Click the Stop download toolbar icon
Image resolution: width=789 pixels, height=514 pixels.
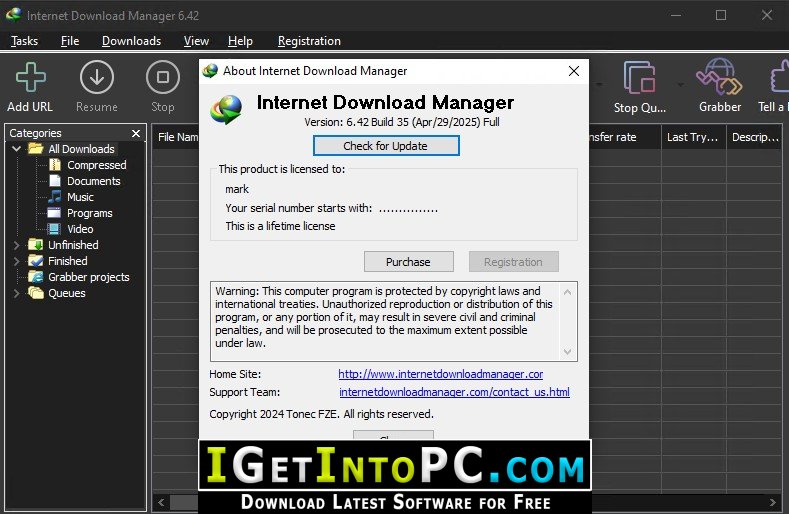(163, 77)
